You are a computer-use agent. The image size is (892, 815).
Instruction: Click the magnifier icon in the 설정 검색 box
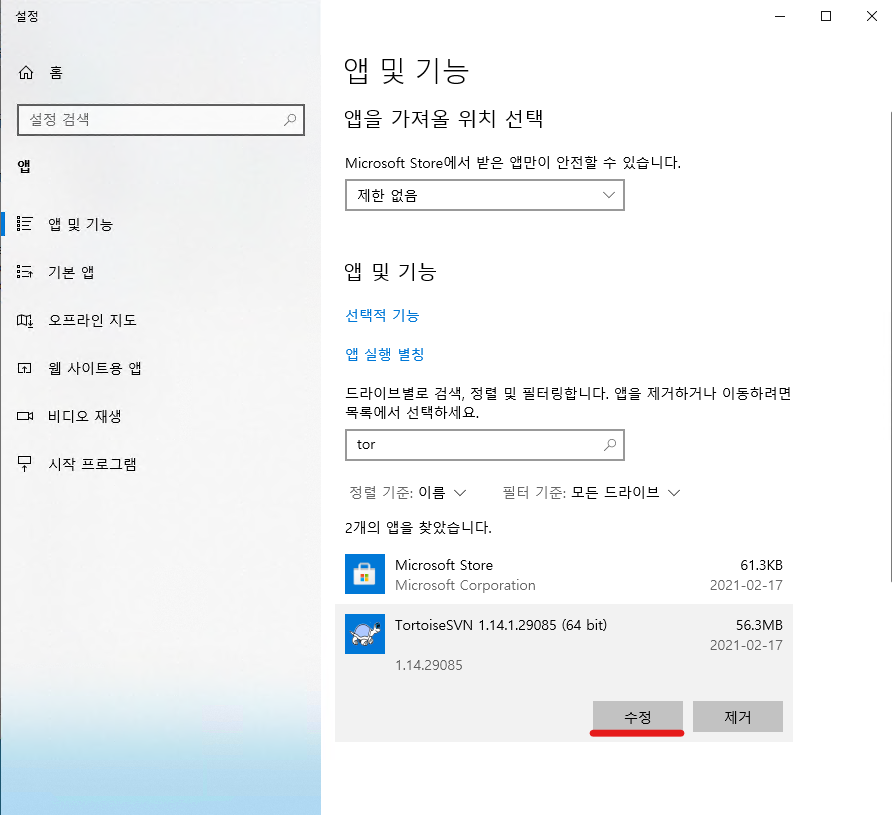click(290, 119)
